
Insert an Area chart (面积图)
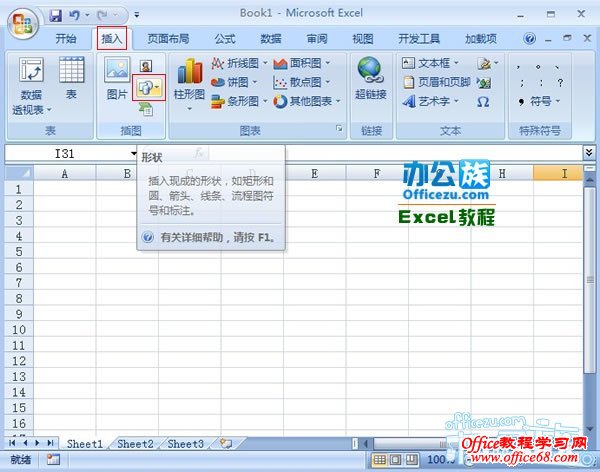[302, 63]
